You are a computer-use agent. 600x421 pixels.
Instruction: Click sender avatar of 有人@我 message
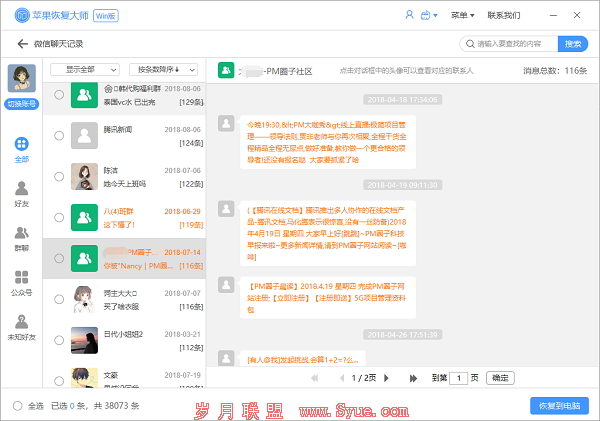tap(226, 358)
